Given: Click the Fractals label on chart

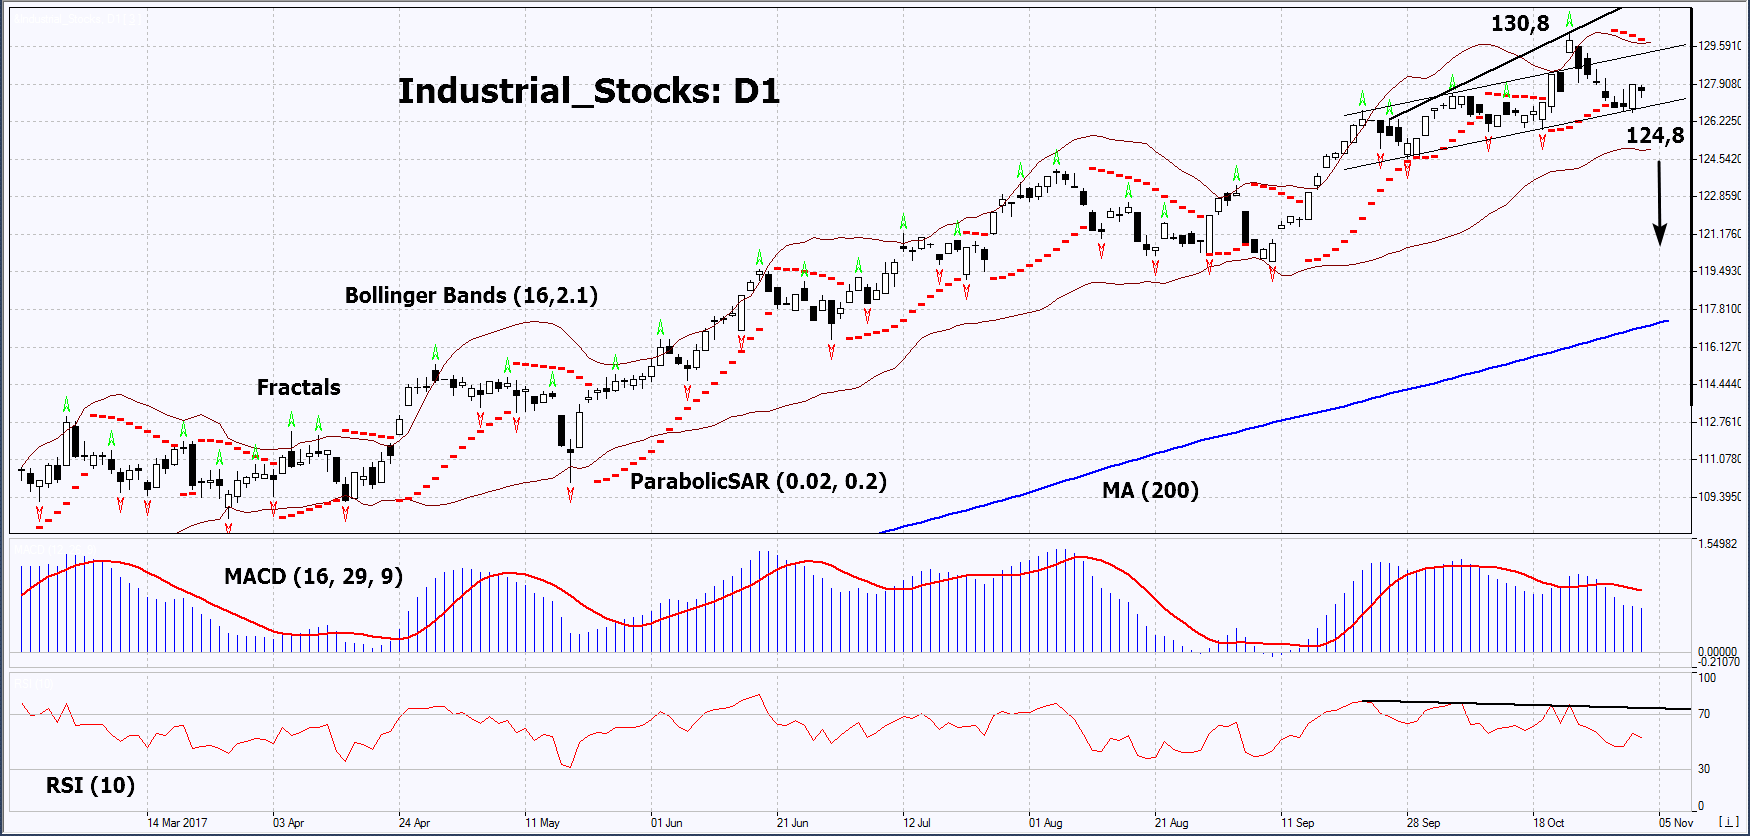Looking at the screenshot, I should click(298, 387).
